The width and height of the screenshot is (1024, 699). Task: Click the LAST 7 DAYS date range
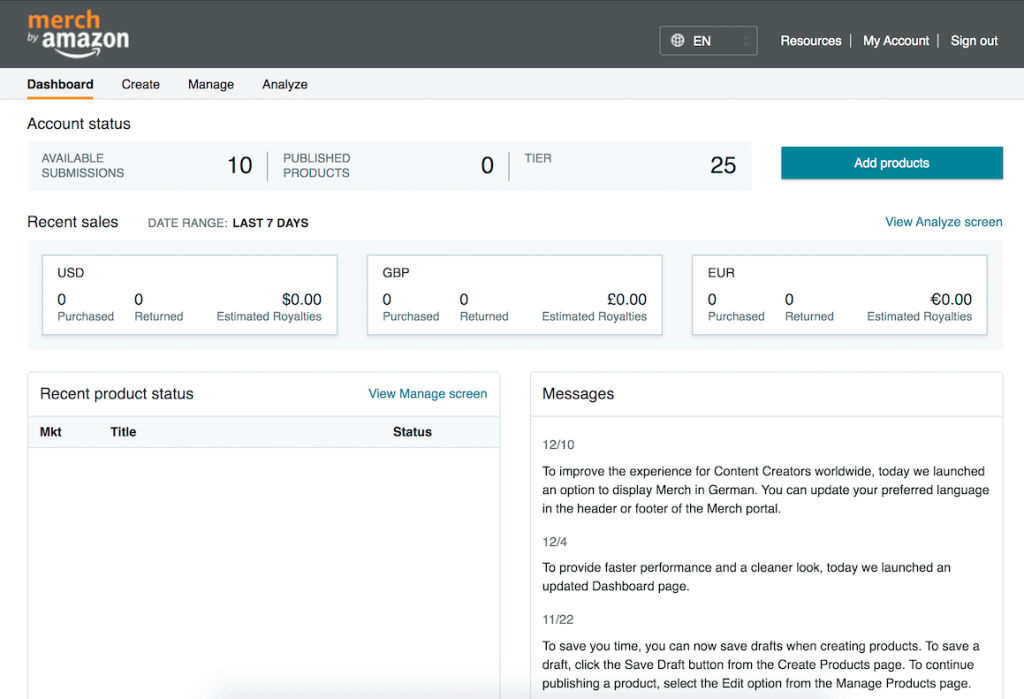(270, 223)
